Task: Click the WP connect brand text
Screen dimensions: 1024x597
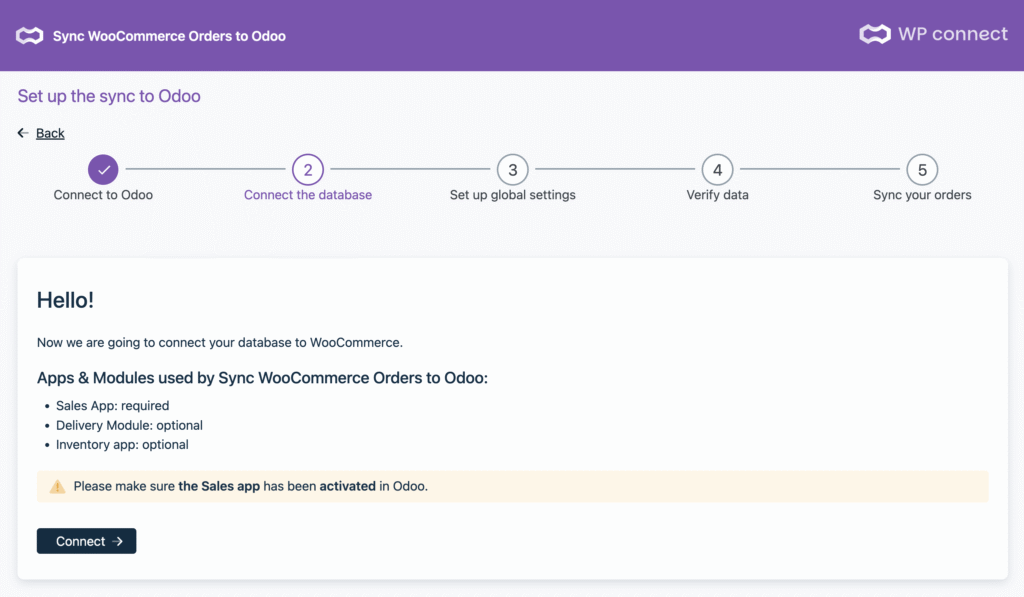Action: pos(952,34)
